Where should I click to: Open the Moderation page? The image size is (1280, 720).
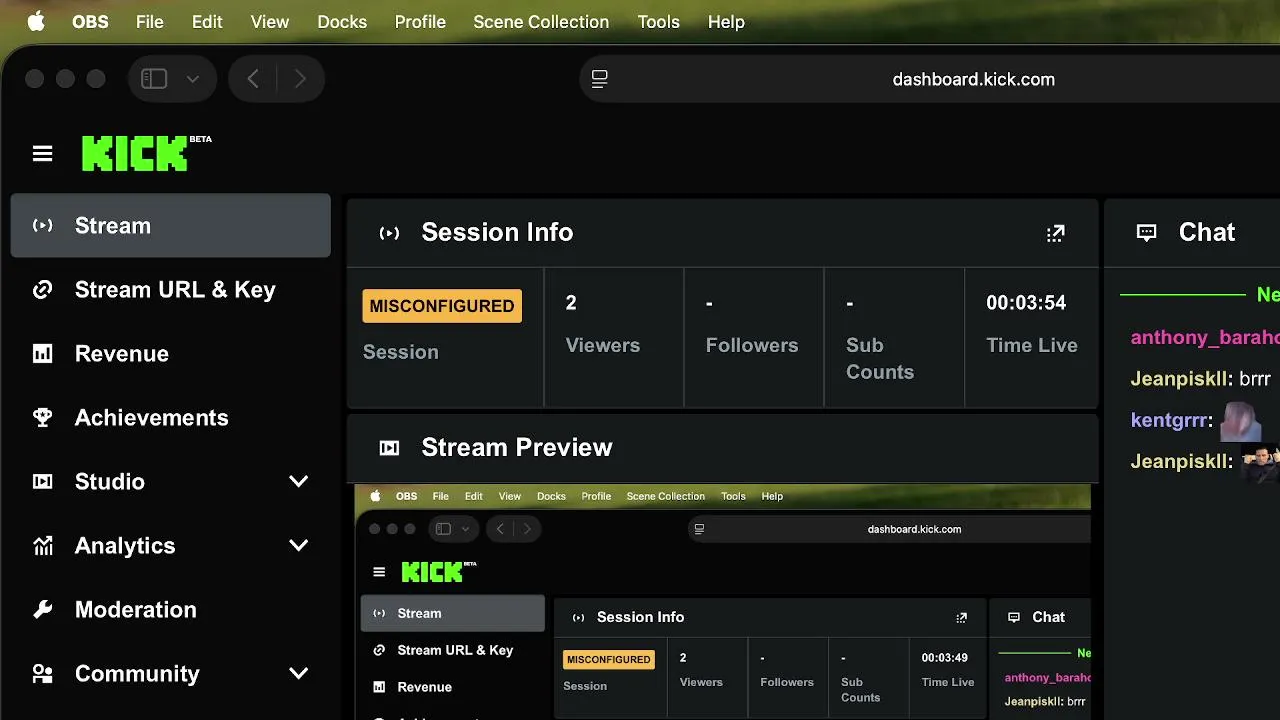(171, 610)
